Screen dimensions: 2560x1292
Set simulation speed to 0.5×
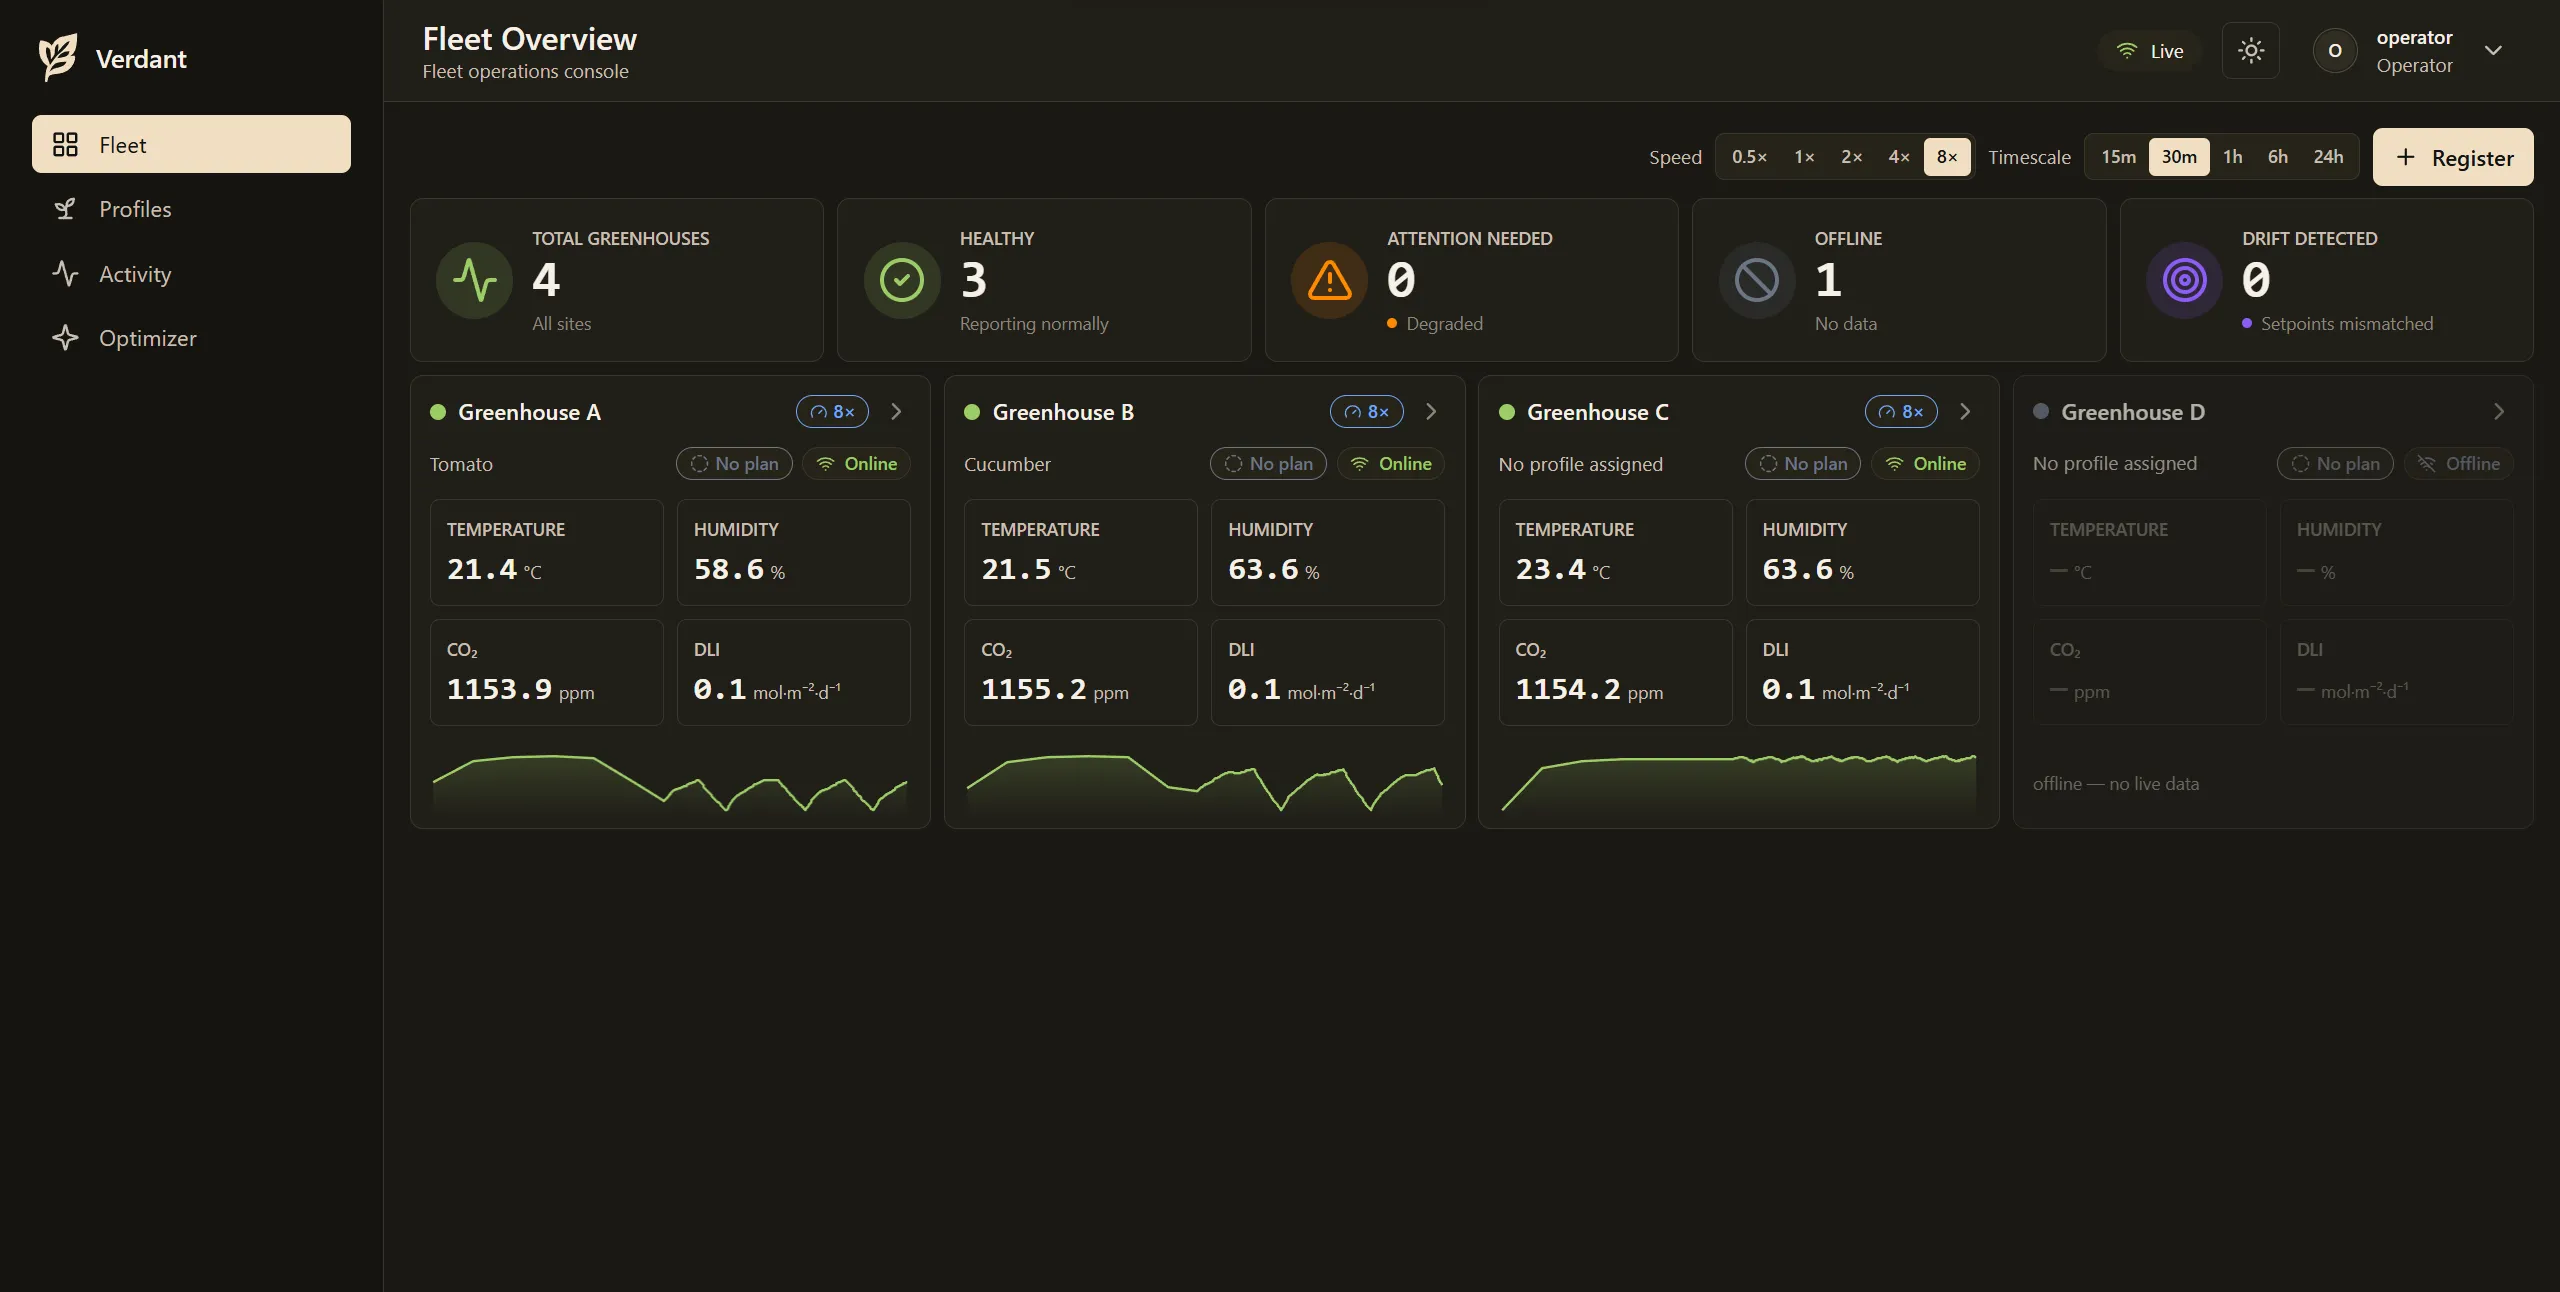coord(1749,157)
